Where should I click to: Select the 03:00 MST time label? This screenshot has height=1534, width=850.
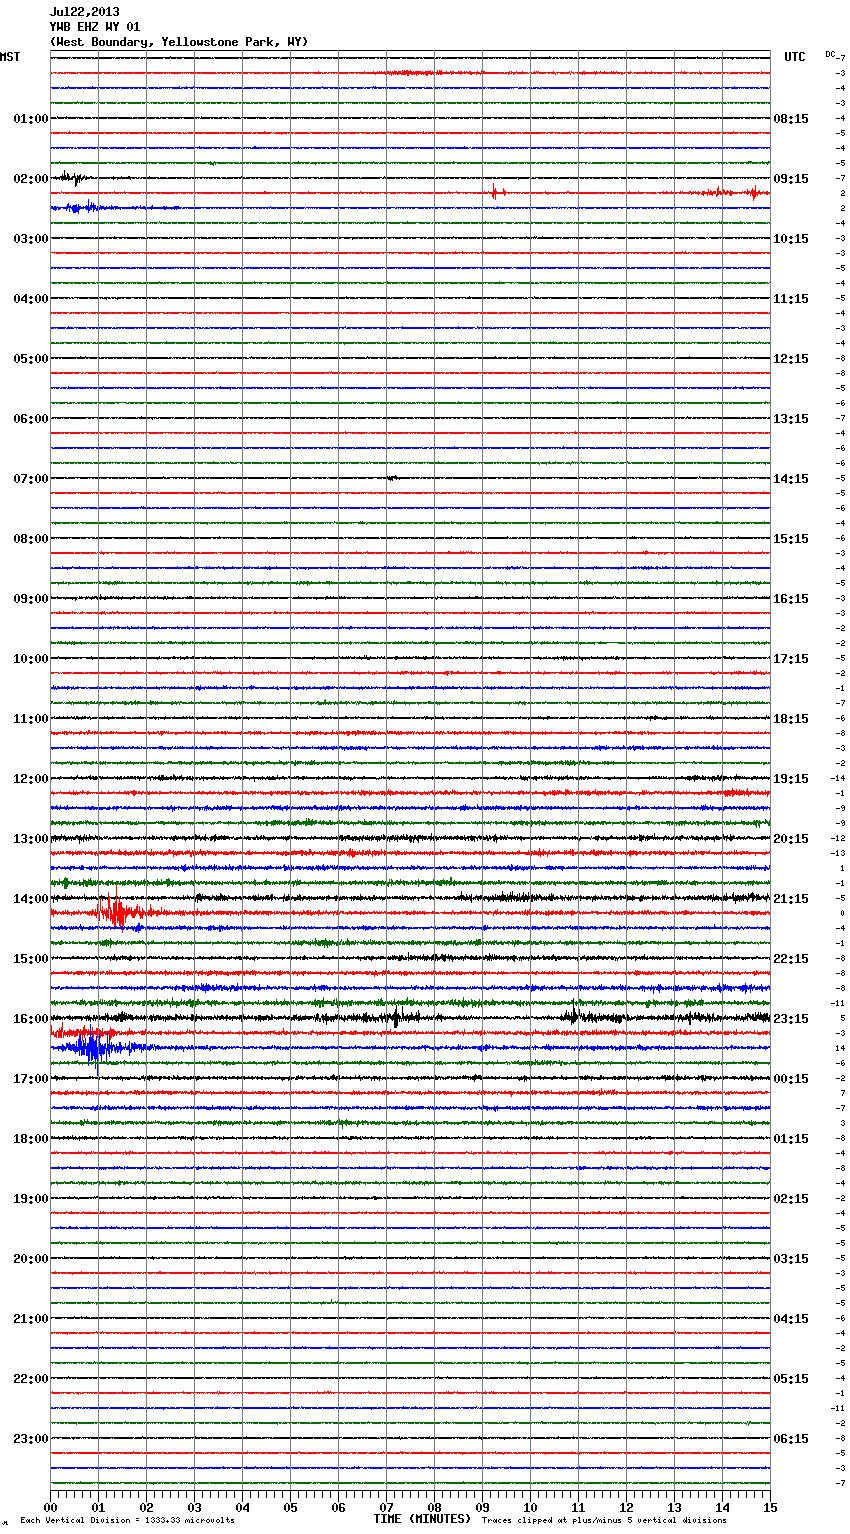[31, 239]
